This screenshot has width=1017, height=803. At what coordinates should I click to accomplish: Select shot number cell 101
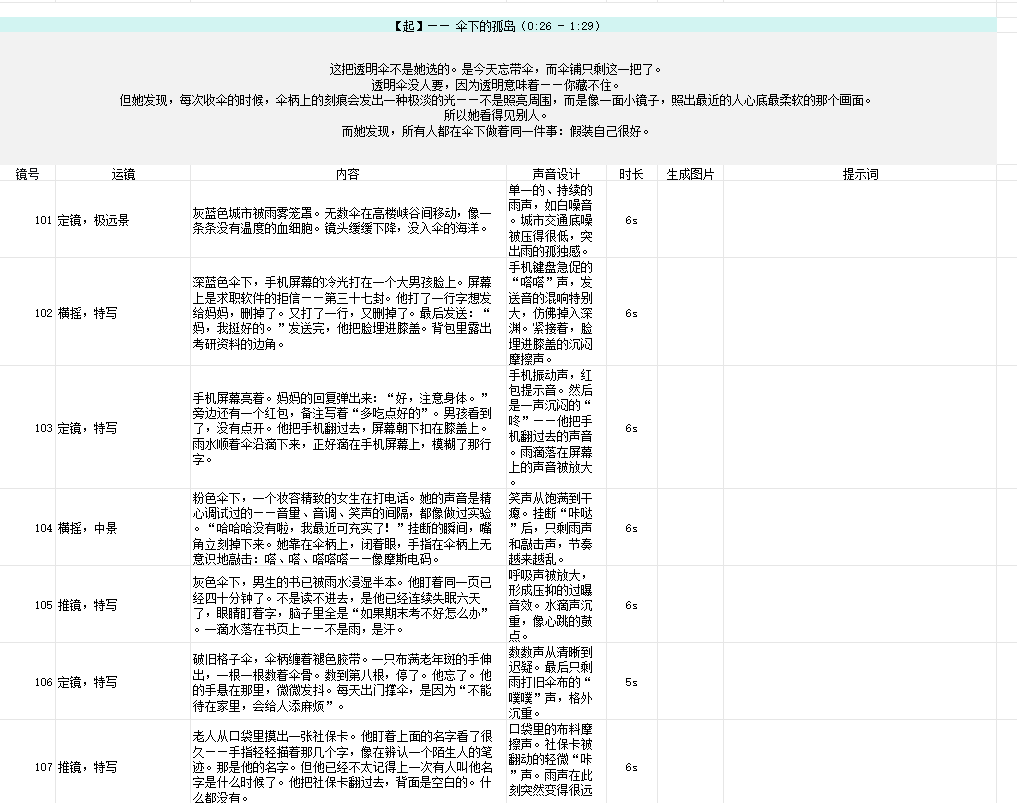[x=27, y=220]
